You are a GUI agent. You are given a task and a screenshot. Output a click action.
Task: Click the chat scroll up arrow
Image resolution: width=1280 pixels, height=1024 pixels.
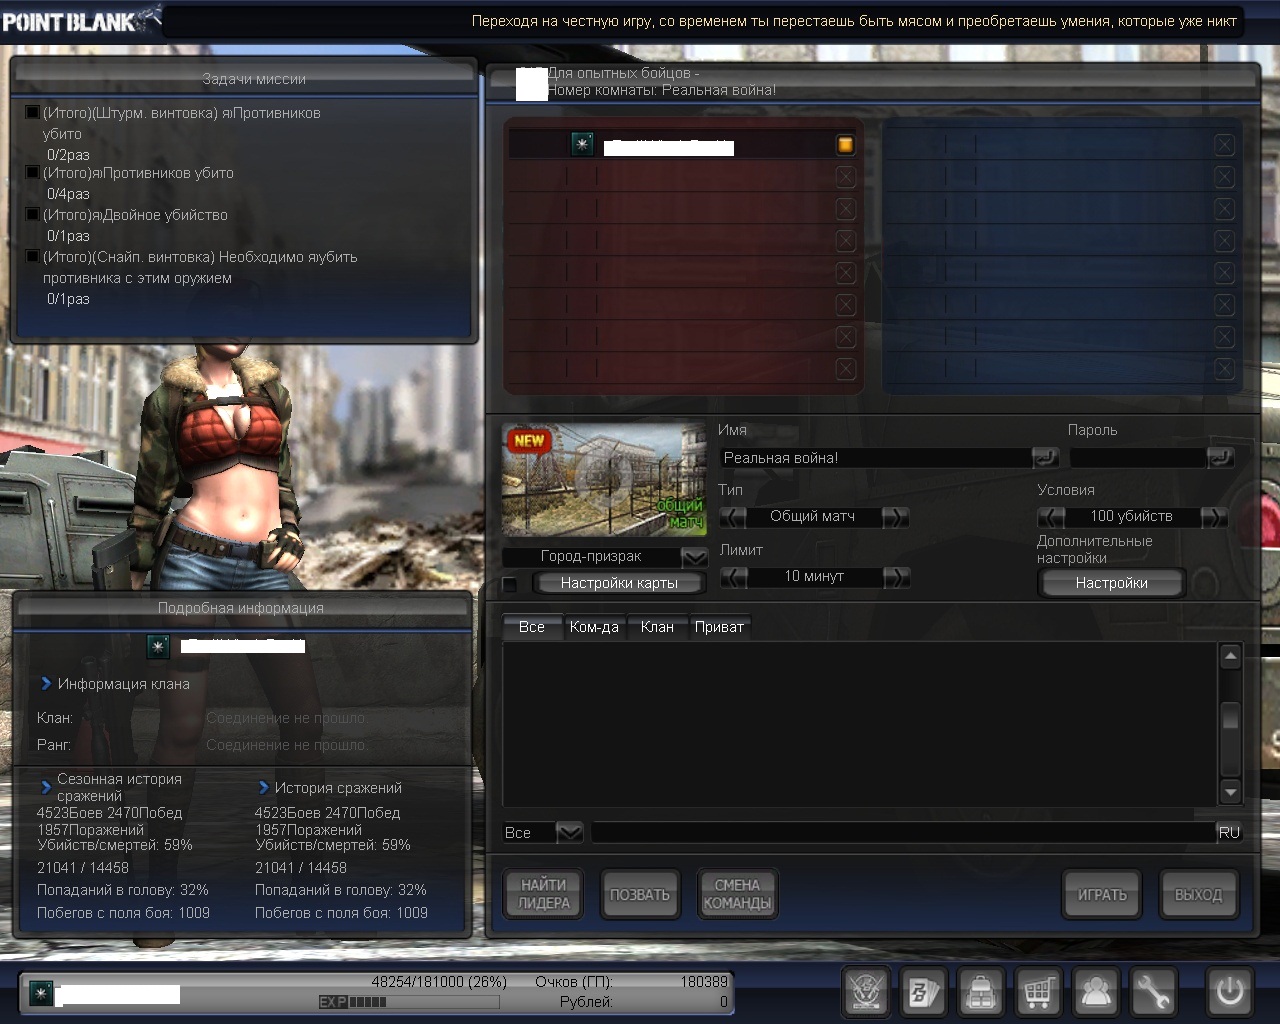click(x=1231, y=657)
